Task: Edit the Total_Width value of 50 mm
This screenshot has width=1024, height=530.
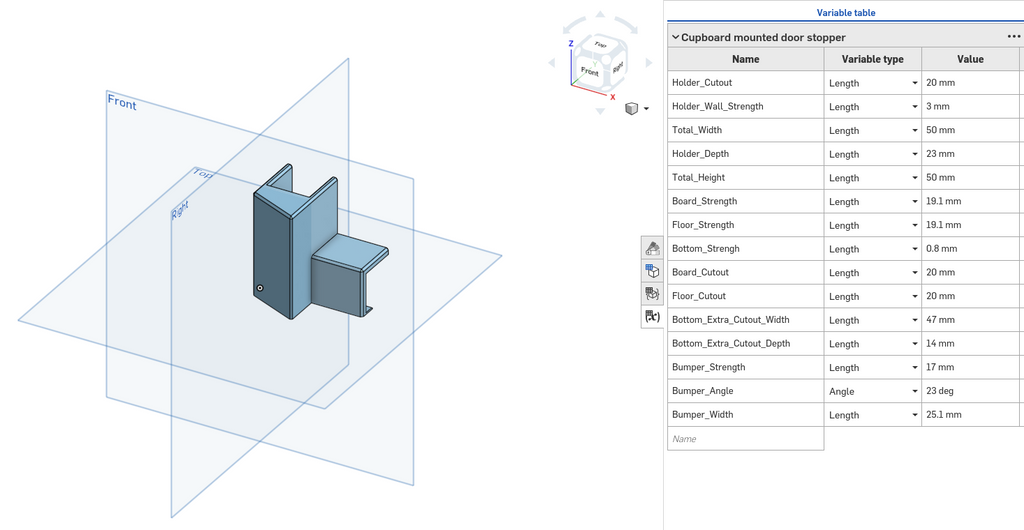Action: tap(970, 130)
